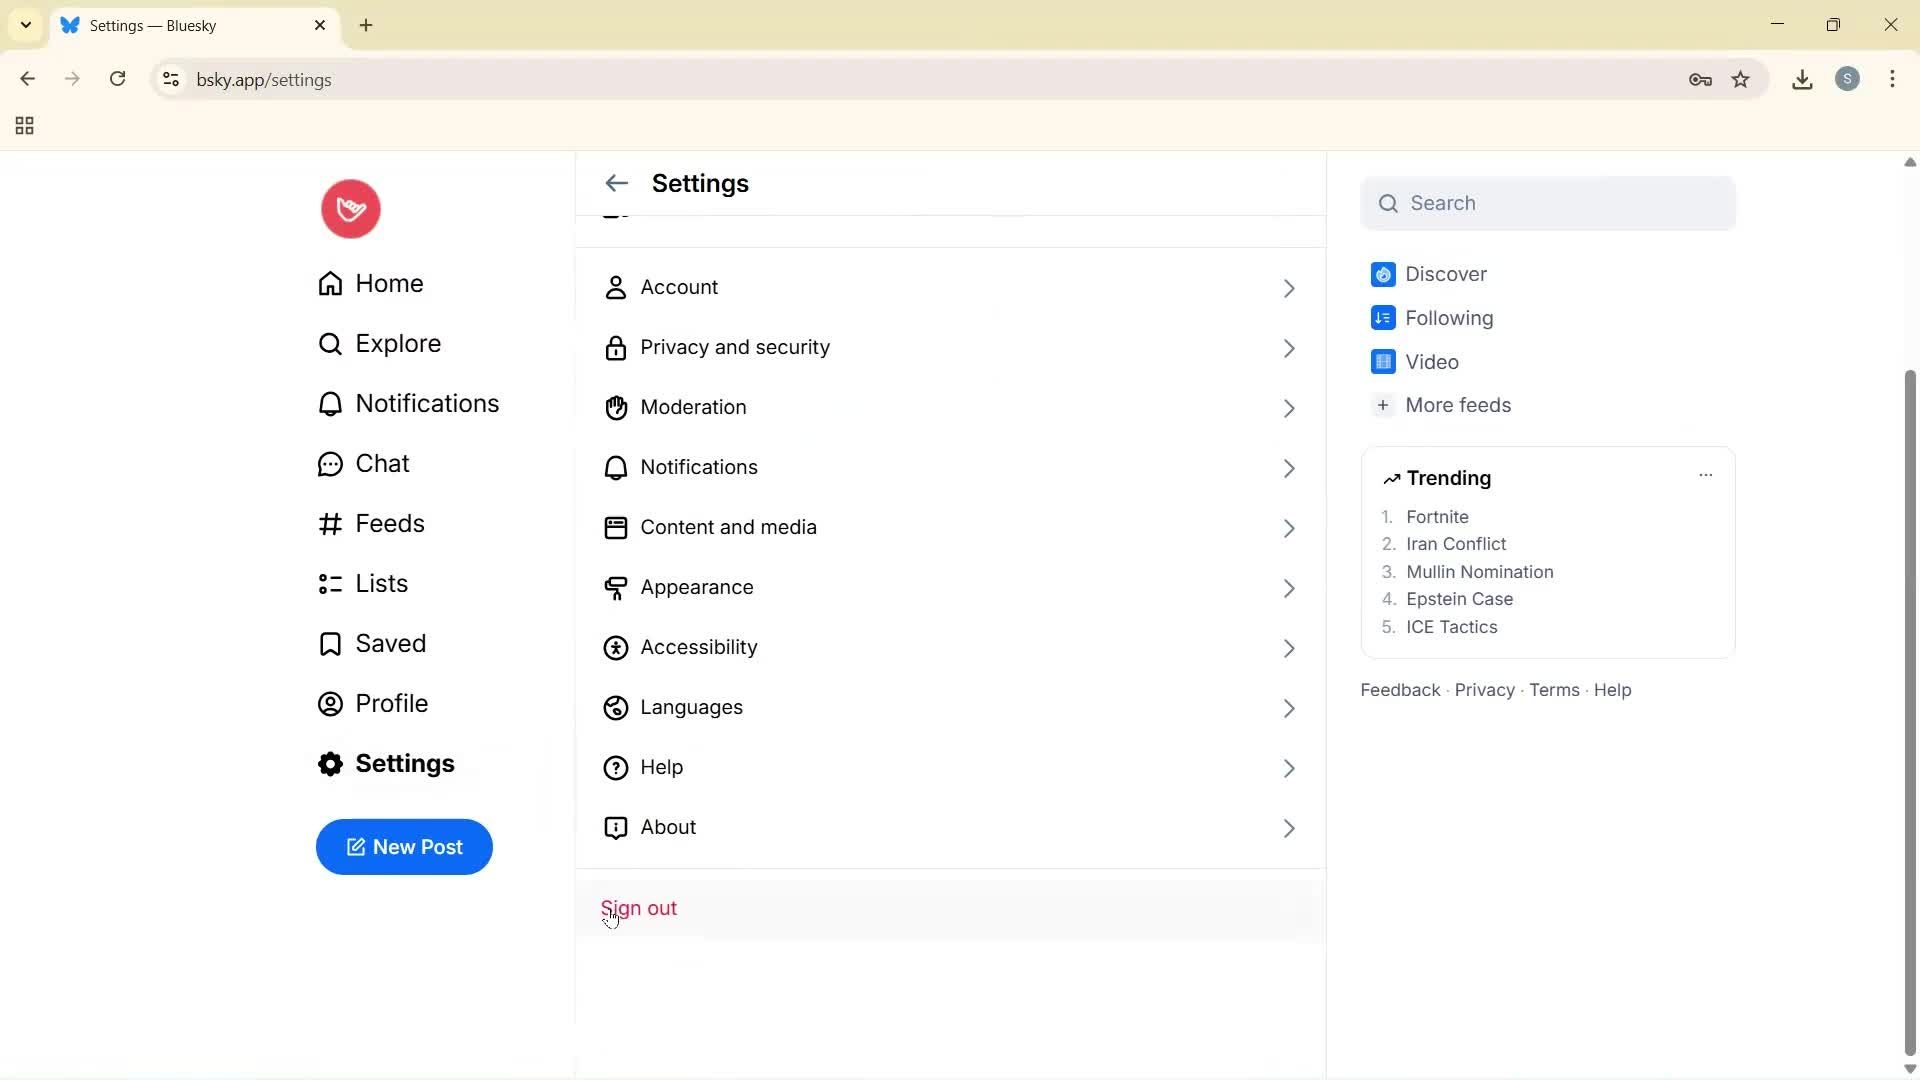Screen dimensions: 1920x1080
Task: View your Feeds list
Action: (x=390, y=523)
